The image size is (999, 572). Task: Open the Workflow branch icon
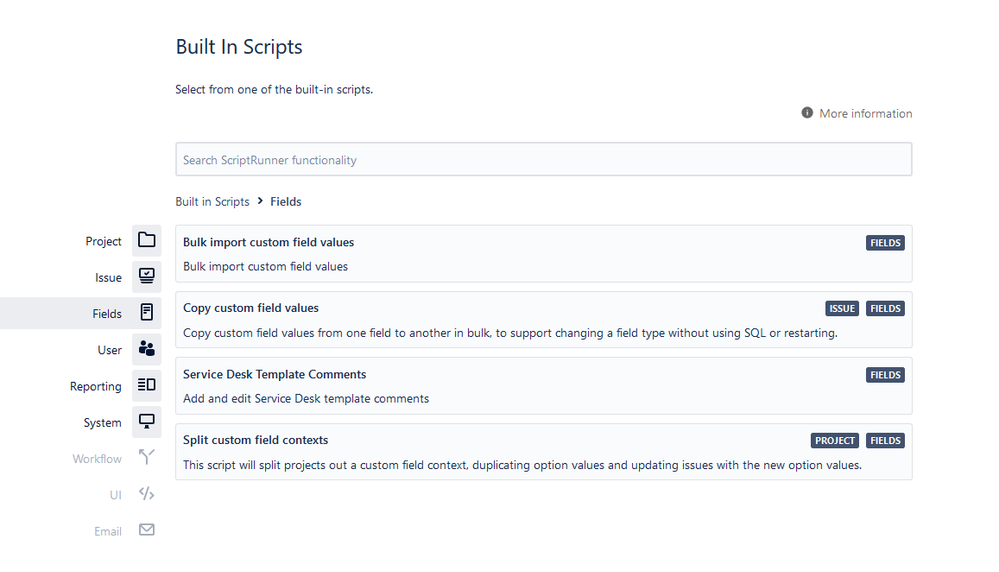tap(147, 457)
